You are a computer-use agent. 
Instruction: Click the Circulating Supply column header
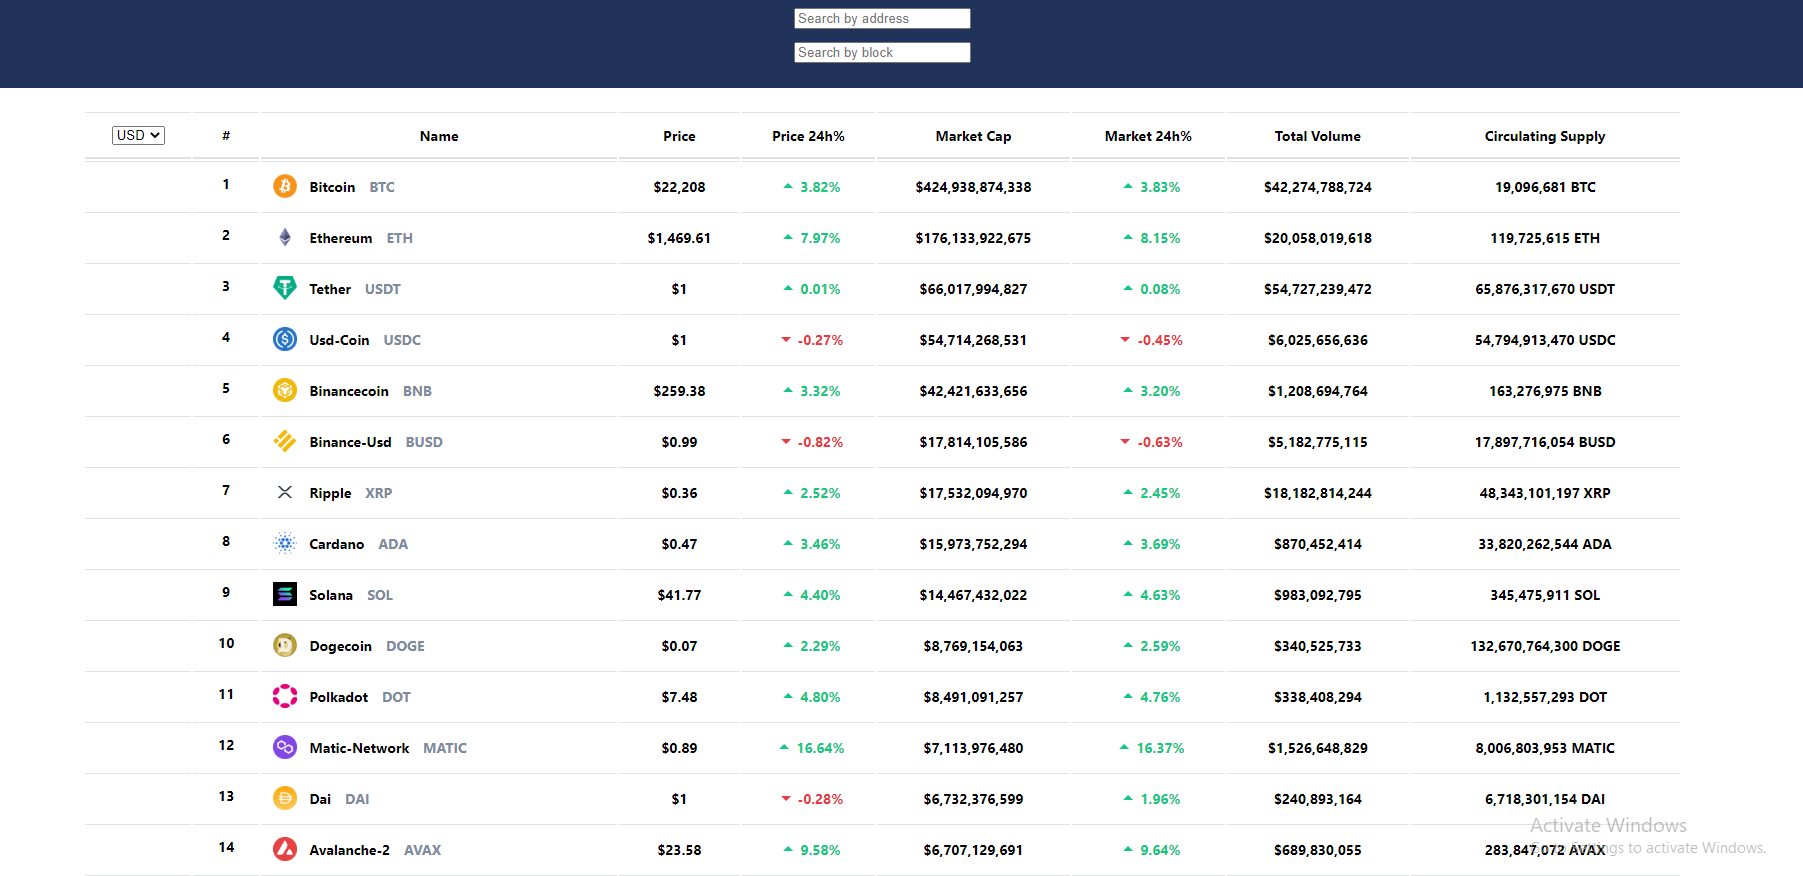(x=1545, y=136)
